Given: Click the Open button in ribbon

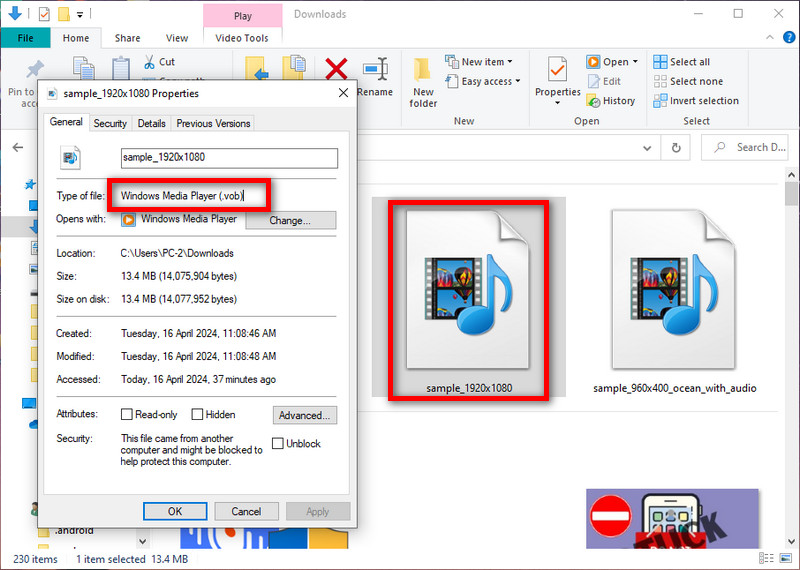Looking at the screenshot, I should 608,62.
